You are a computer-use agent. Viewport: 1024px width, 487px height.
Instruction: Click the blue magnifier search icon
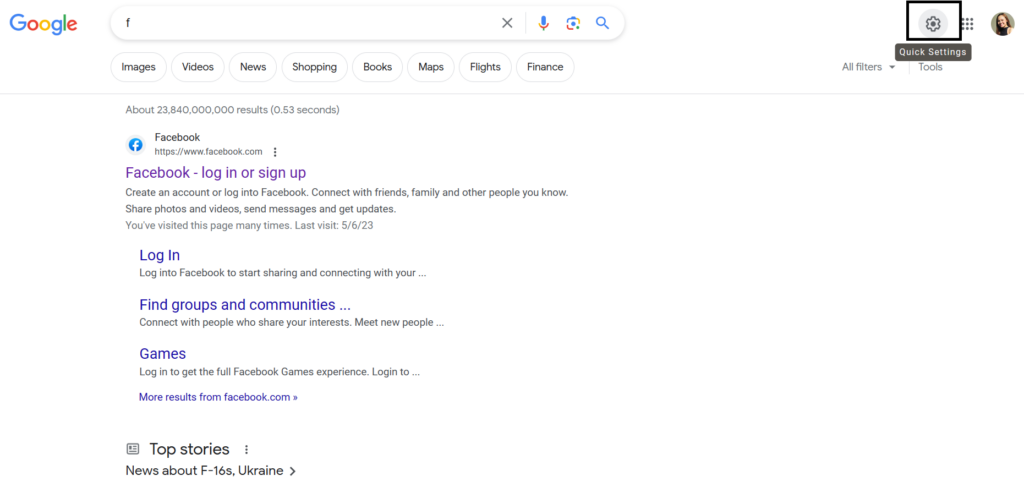602,24
